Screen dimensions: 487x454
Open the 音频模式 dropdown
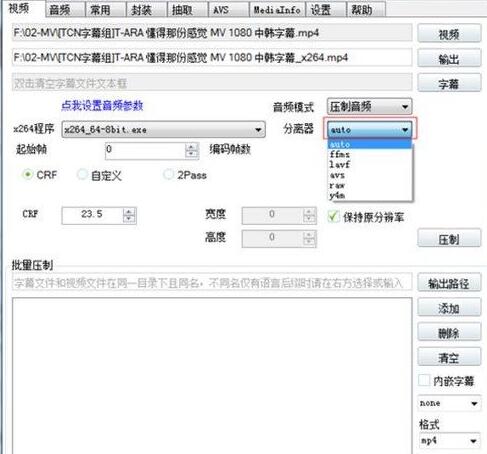[x=369, y=107]
